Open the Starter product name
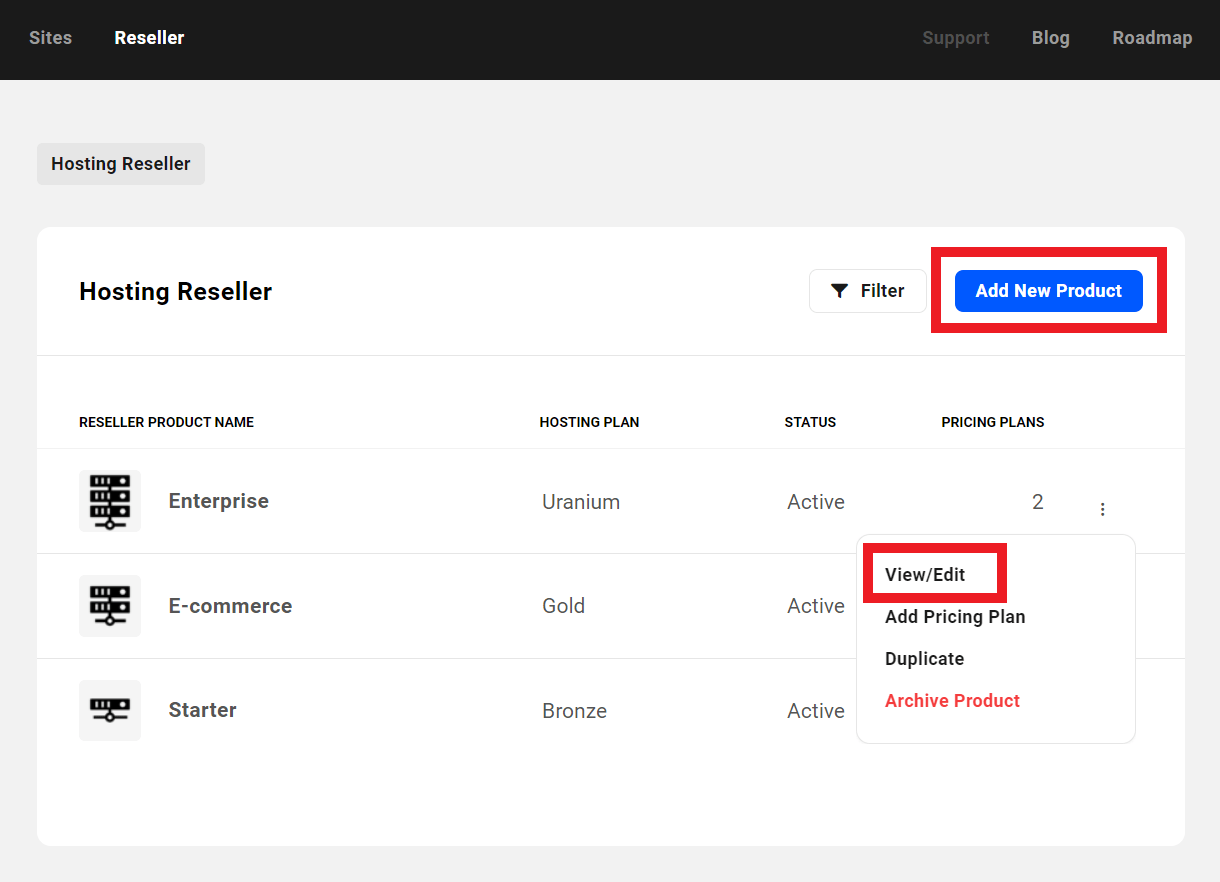Screen dimensions: 1220x882 [x=203, y=710]
